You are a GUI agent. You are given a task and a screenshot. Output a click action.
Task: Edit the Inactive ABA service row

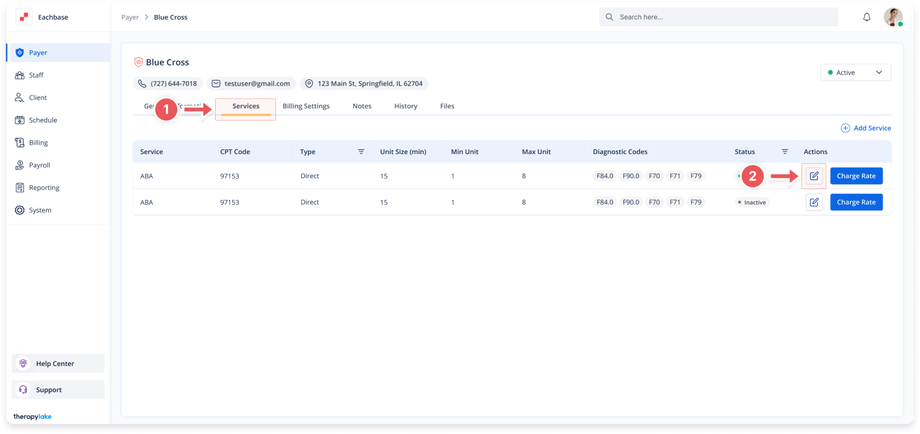(814, 202)
